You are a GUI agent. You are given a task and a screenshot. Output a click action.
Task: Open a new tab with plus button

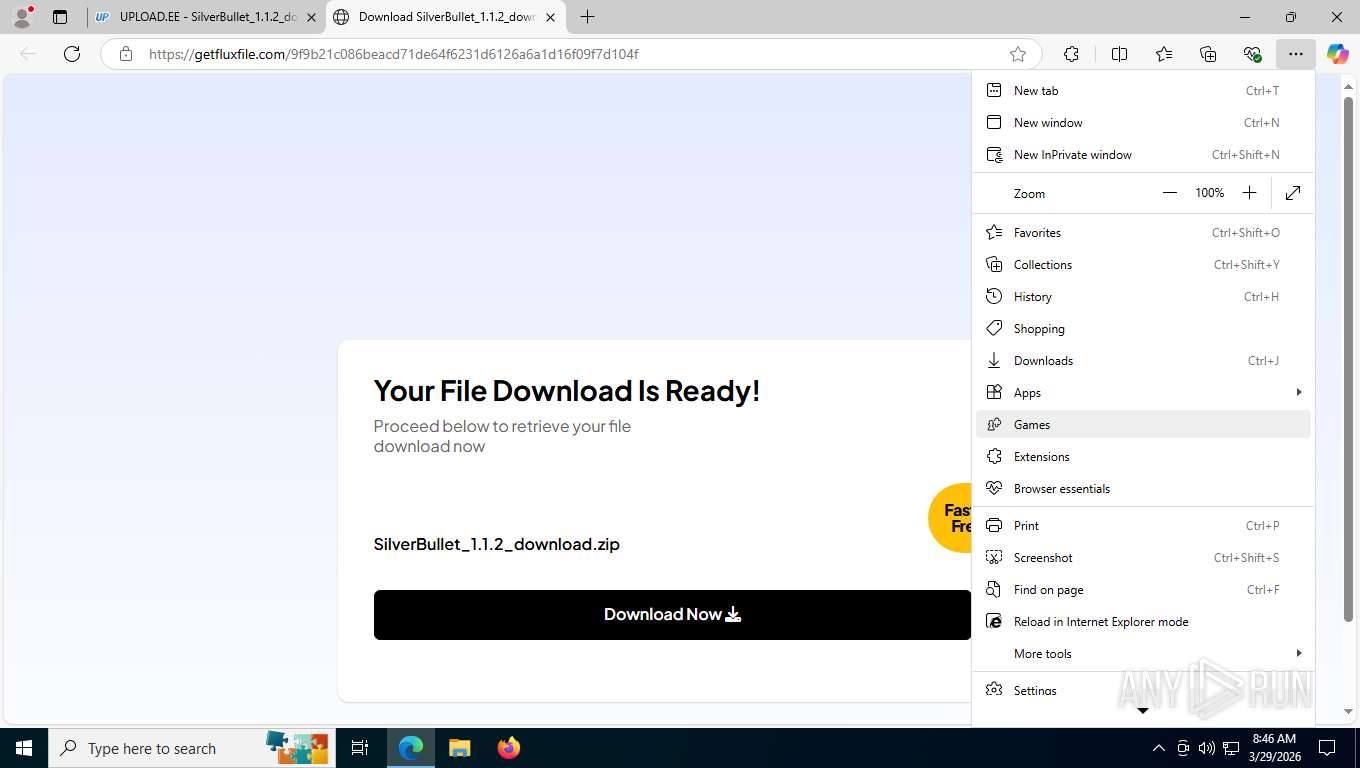pos(588,17)
